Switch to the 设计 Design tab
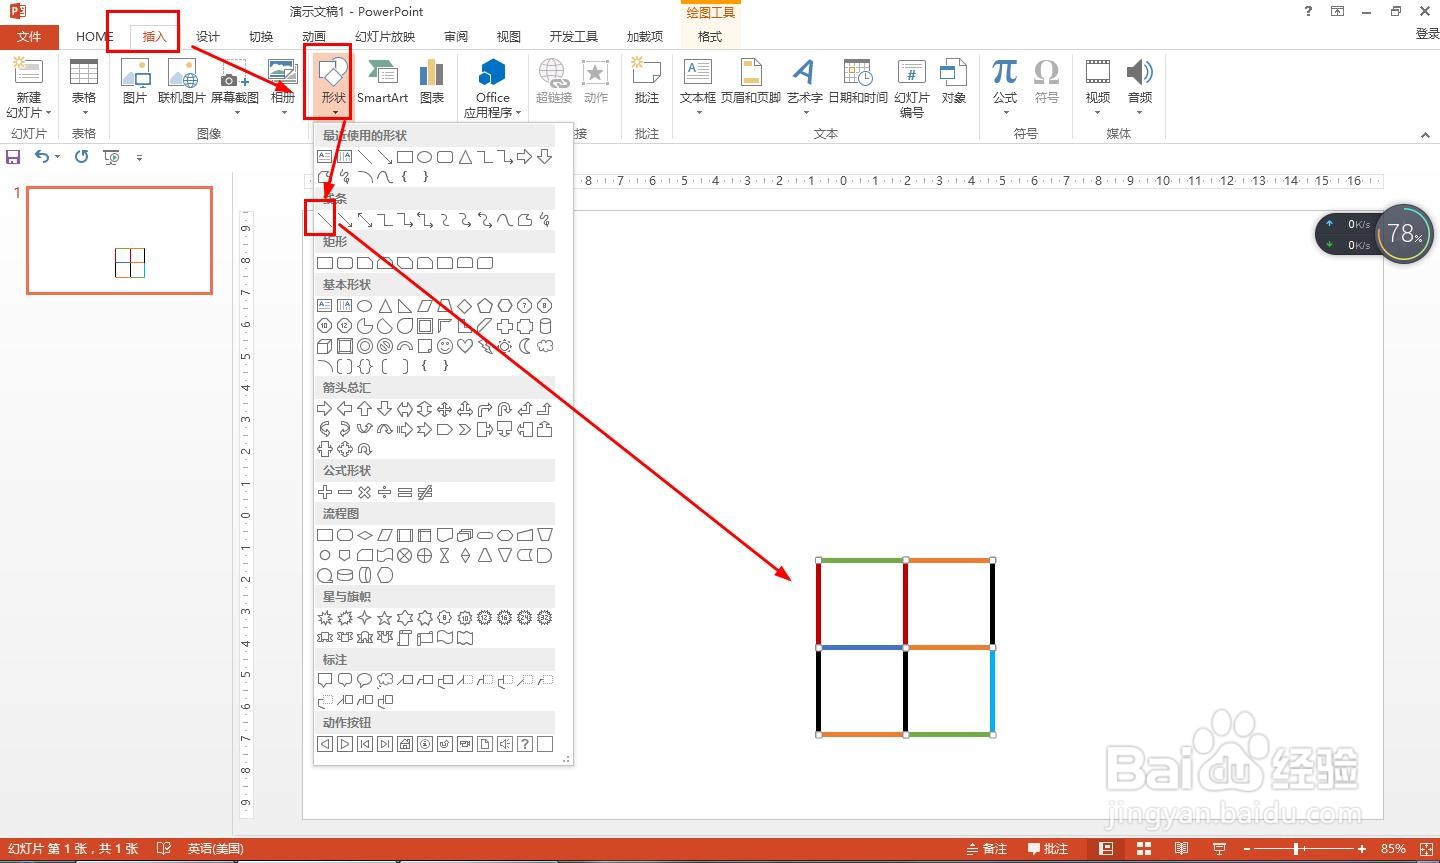This screenshot has width=1440, height=863. point(207,37)
